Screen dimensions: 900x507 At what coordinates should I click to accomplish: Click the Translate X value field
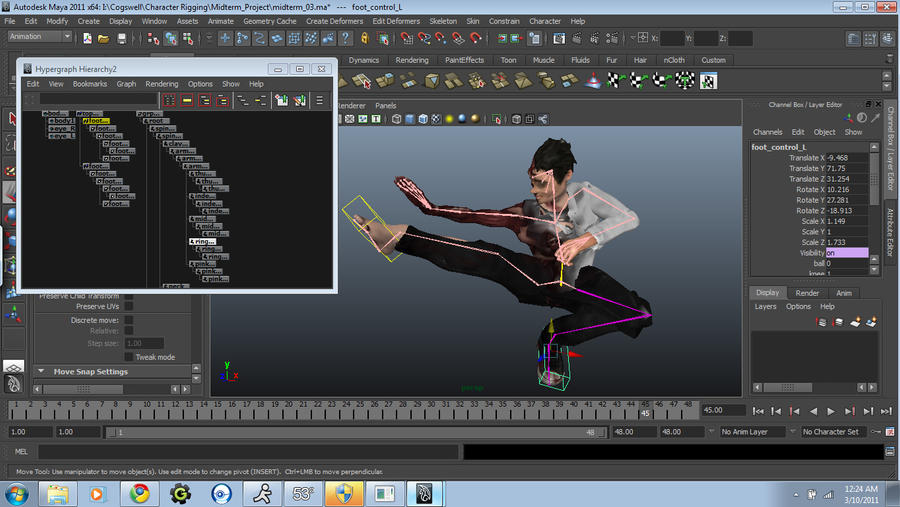click(847, 158)
